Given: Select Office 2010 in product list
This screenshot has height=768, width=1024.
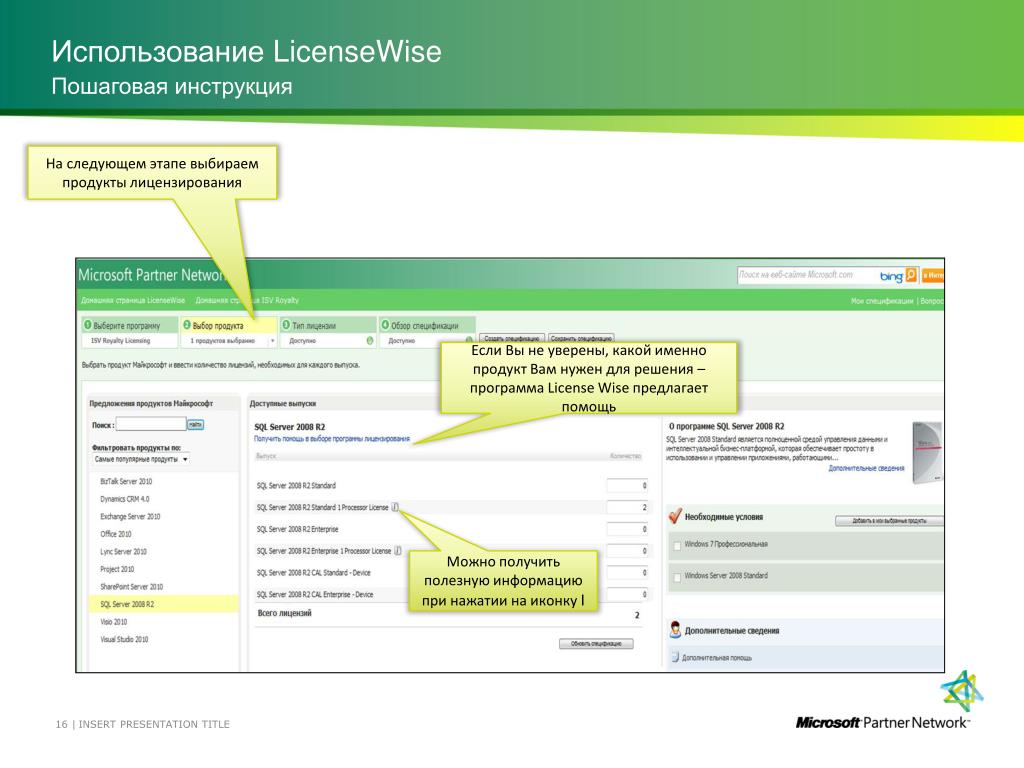Looking at the screenshot, I should (116, 534).
